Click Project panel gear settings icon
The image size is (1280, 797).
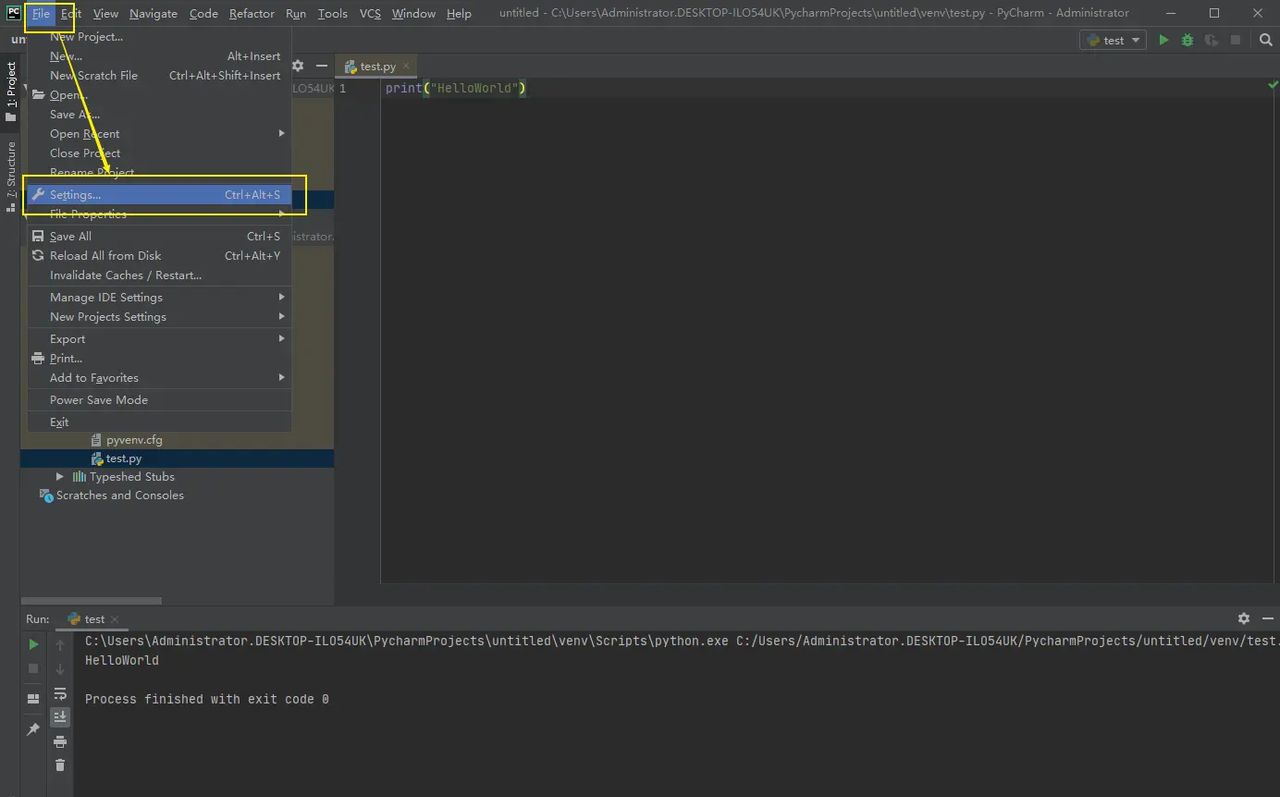tap(297, 66)
